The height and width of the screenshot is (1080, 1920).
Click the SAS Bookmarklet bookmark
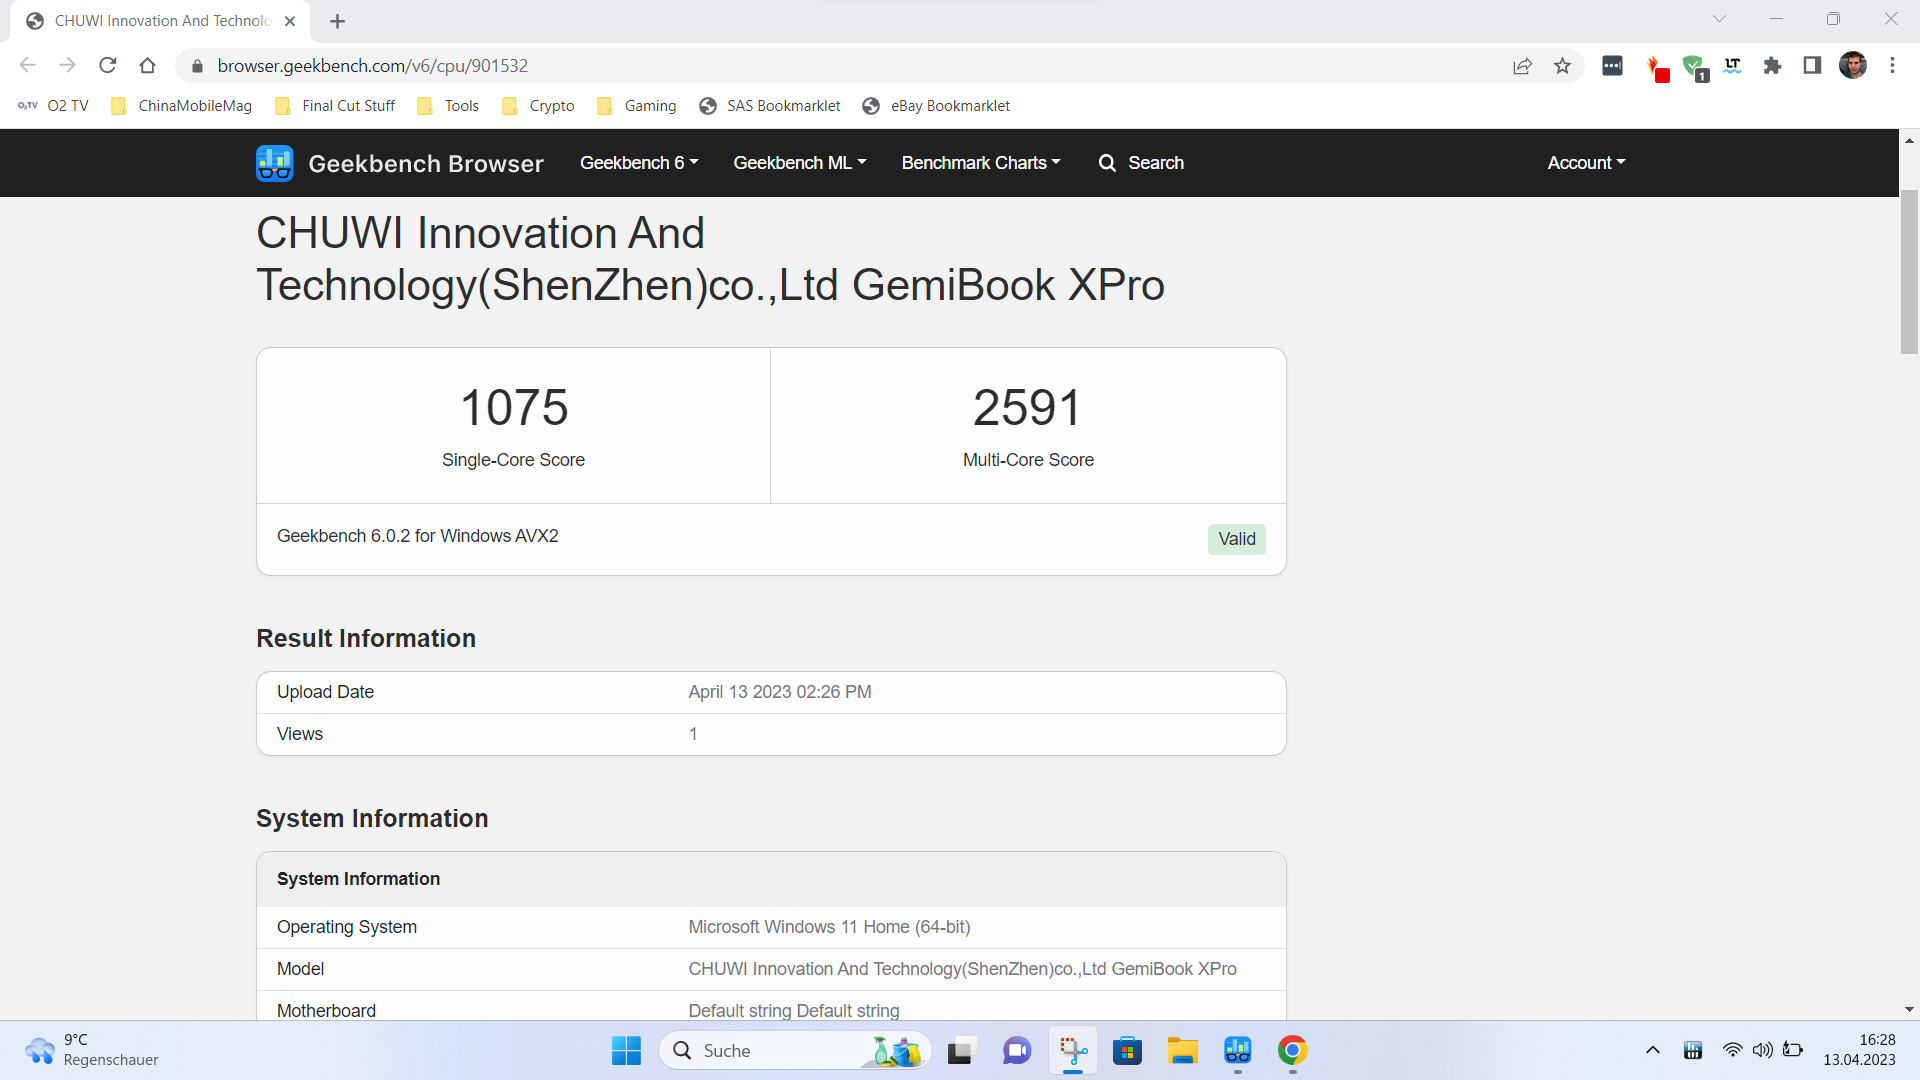[x=770, y=106]
